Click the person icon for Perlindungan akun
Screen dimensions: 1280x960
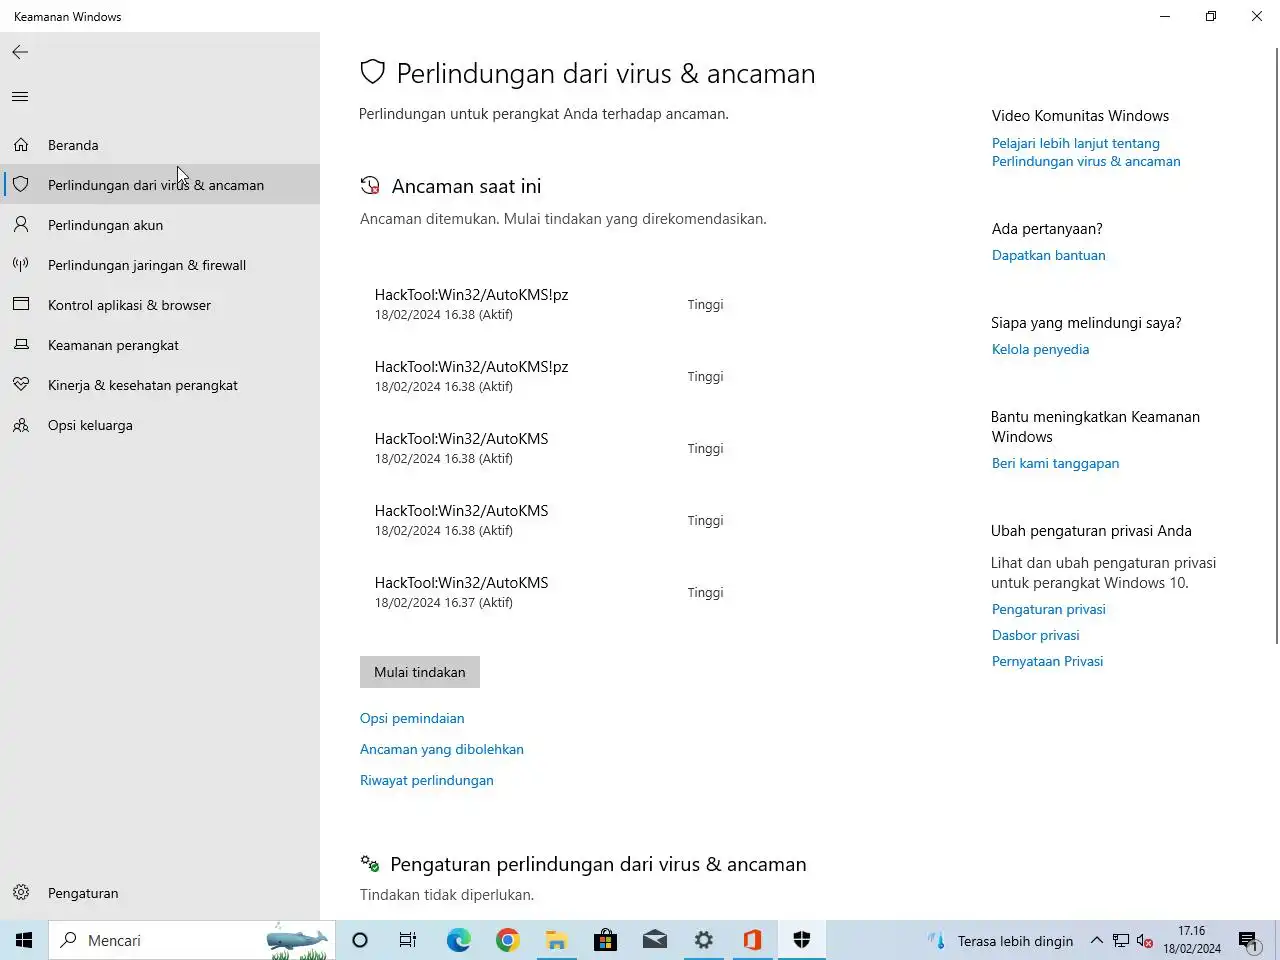point(21,225)
